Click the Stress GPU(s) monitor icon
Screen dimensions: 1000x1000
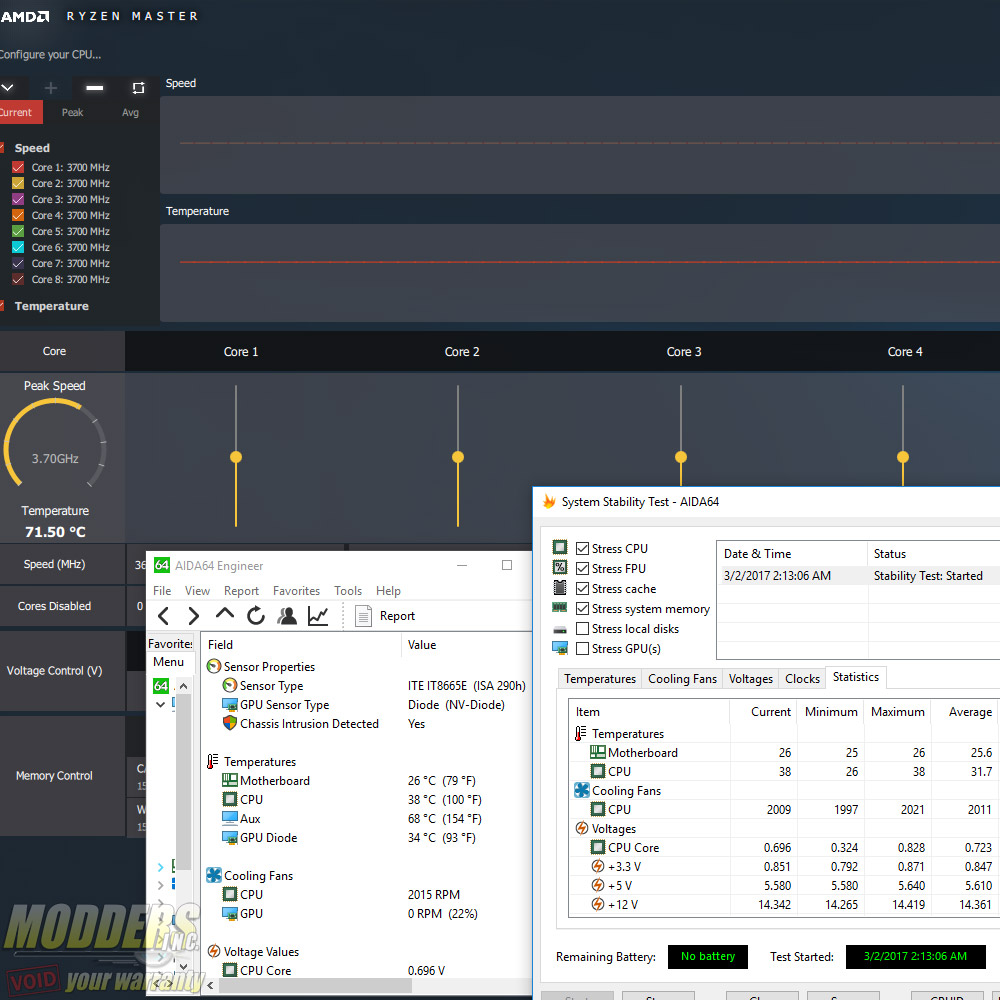pyautogui.click(x=559, y=648)
